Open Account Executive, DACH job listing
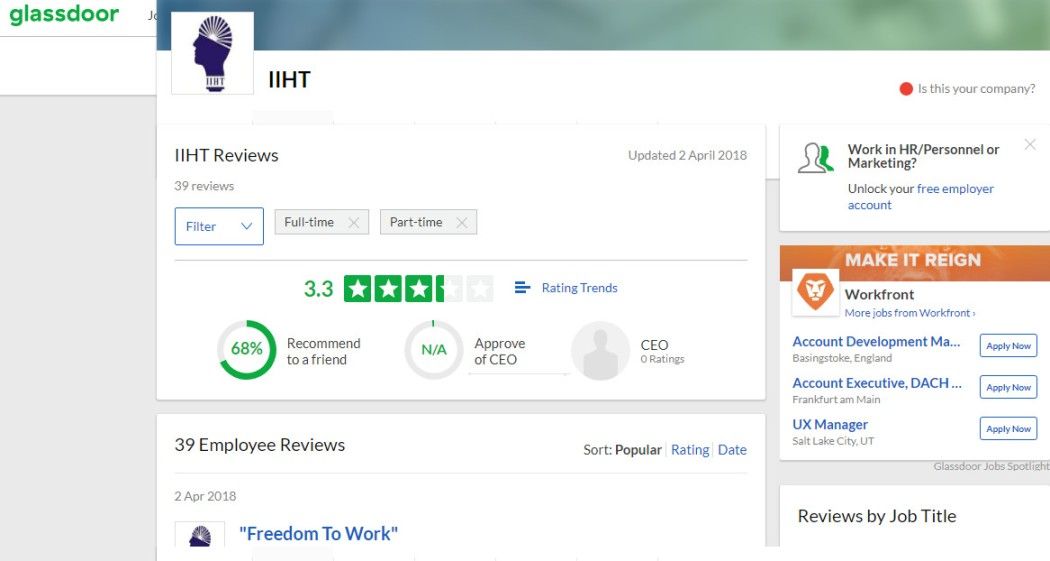 877,383
